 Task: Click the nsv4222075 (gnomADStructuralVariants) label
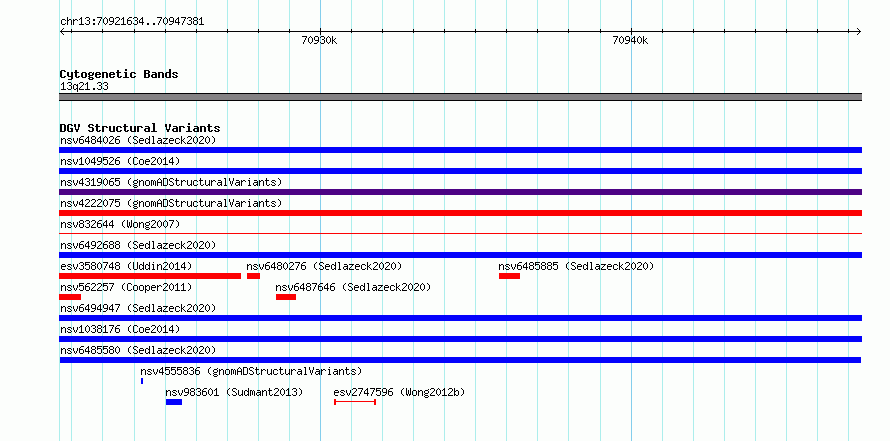pyautogui.click(x=171, y=203)
